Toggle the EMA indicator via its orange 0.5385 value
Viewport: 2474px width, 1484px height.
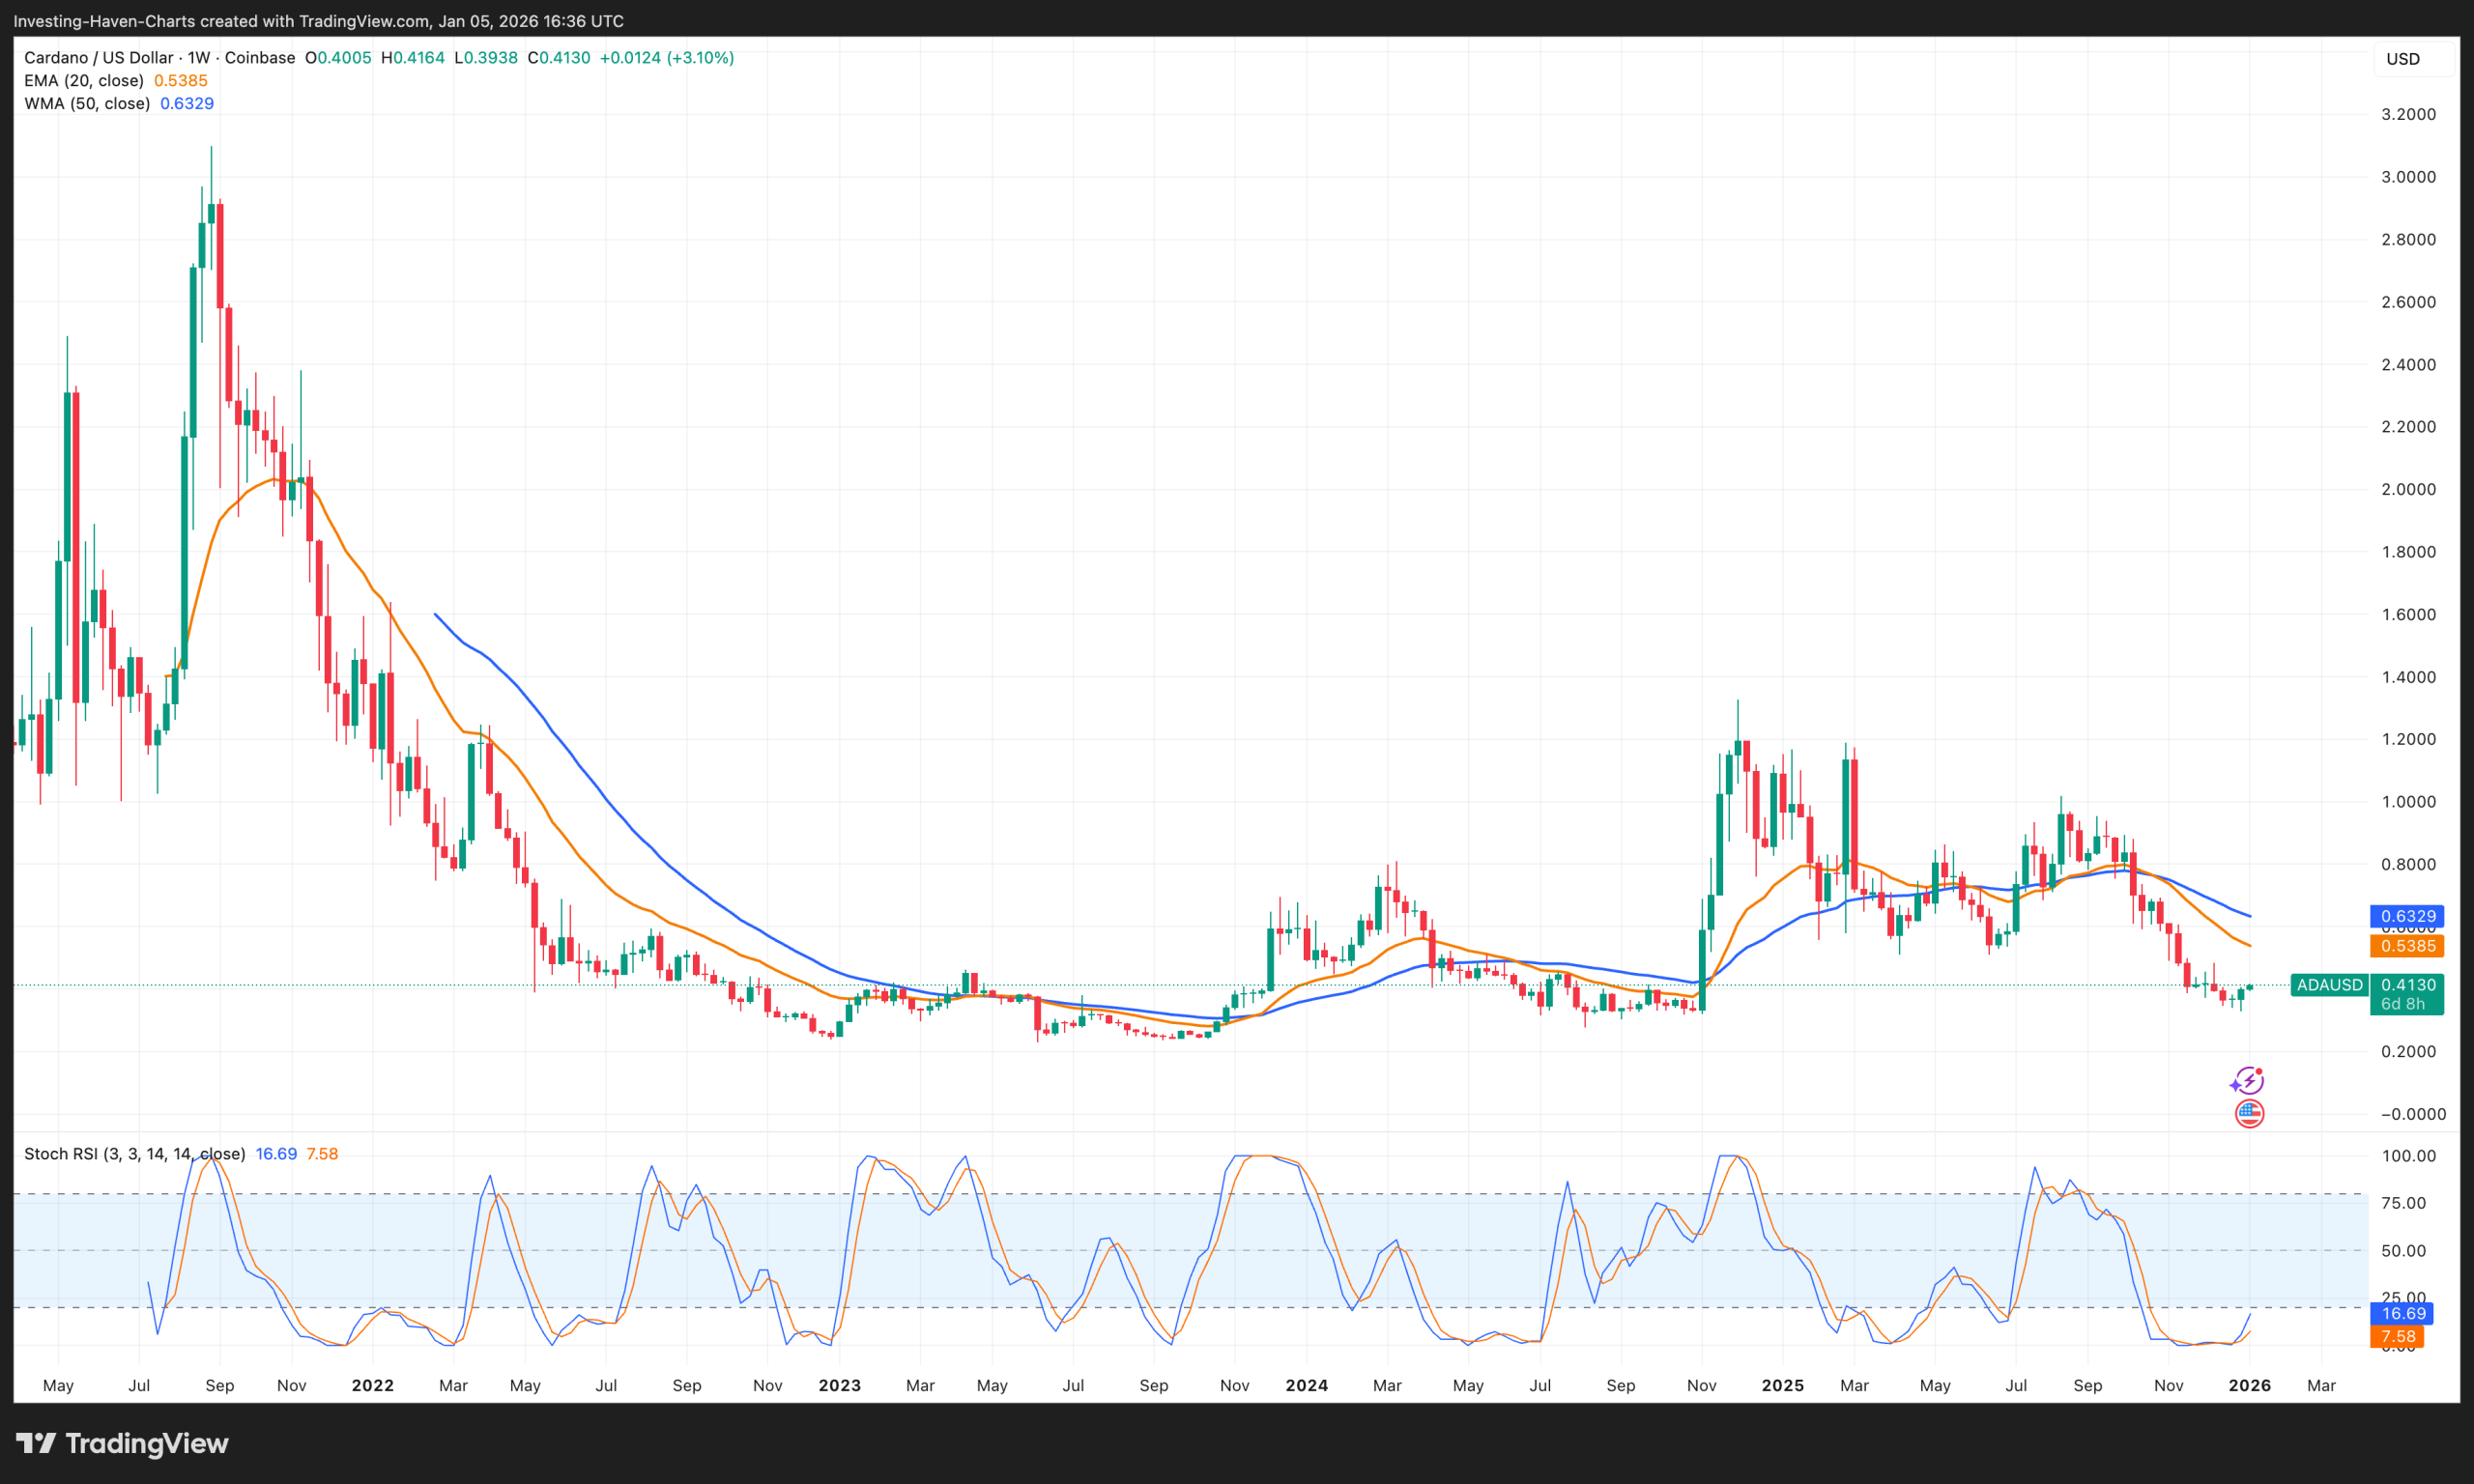182,80
